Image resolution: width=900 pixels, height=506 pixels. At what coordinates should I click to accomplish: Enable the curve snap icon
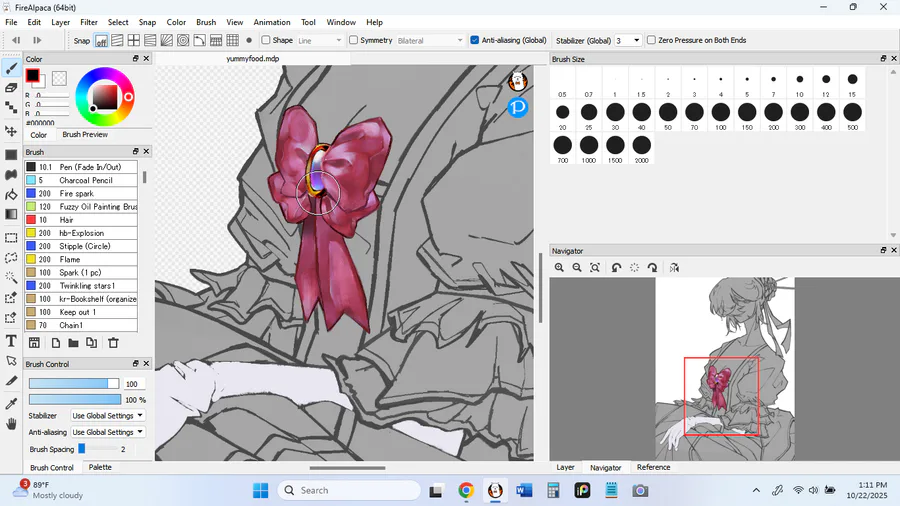[199, 40]
